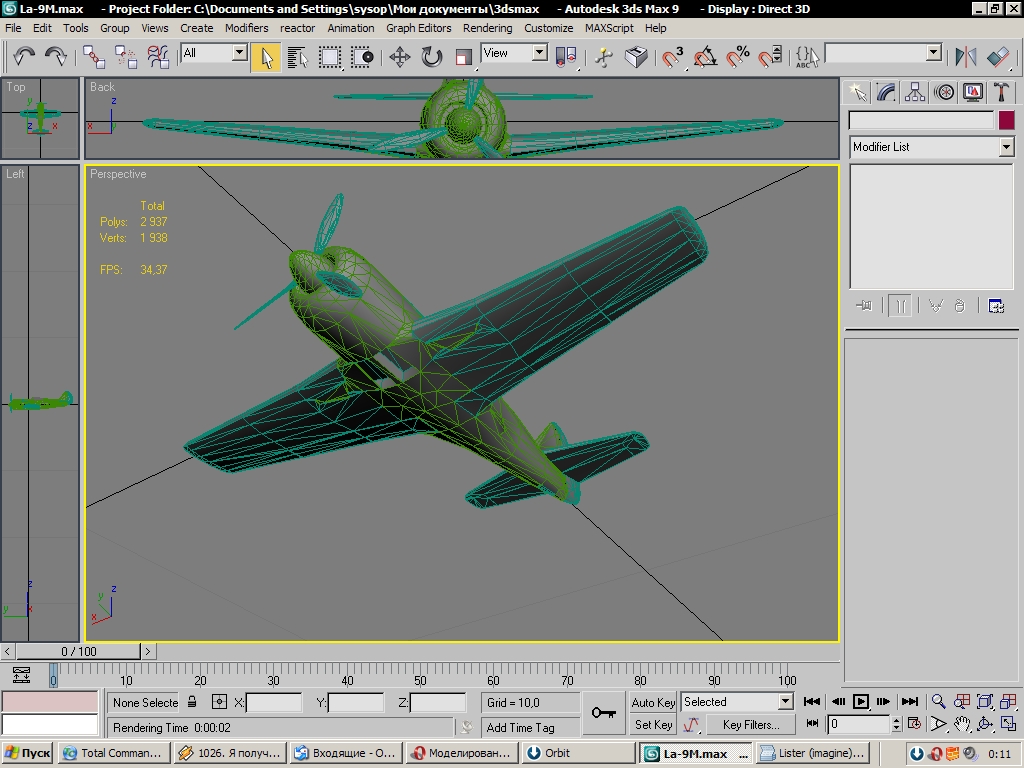The width and height of the screenshot is (1024, 768).
Task: Activate the Pan View hand tool
Action: tap(962, 724)
